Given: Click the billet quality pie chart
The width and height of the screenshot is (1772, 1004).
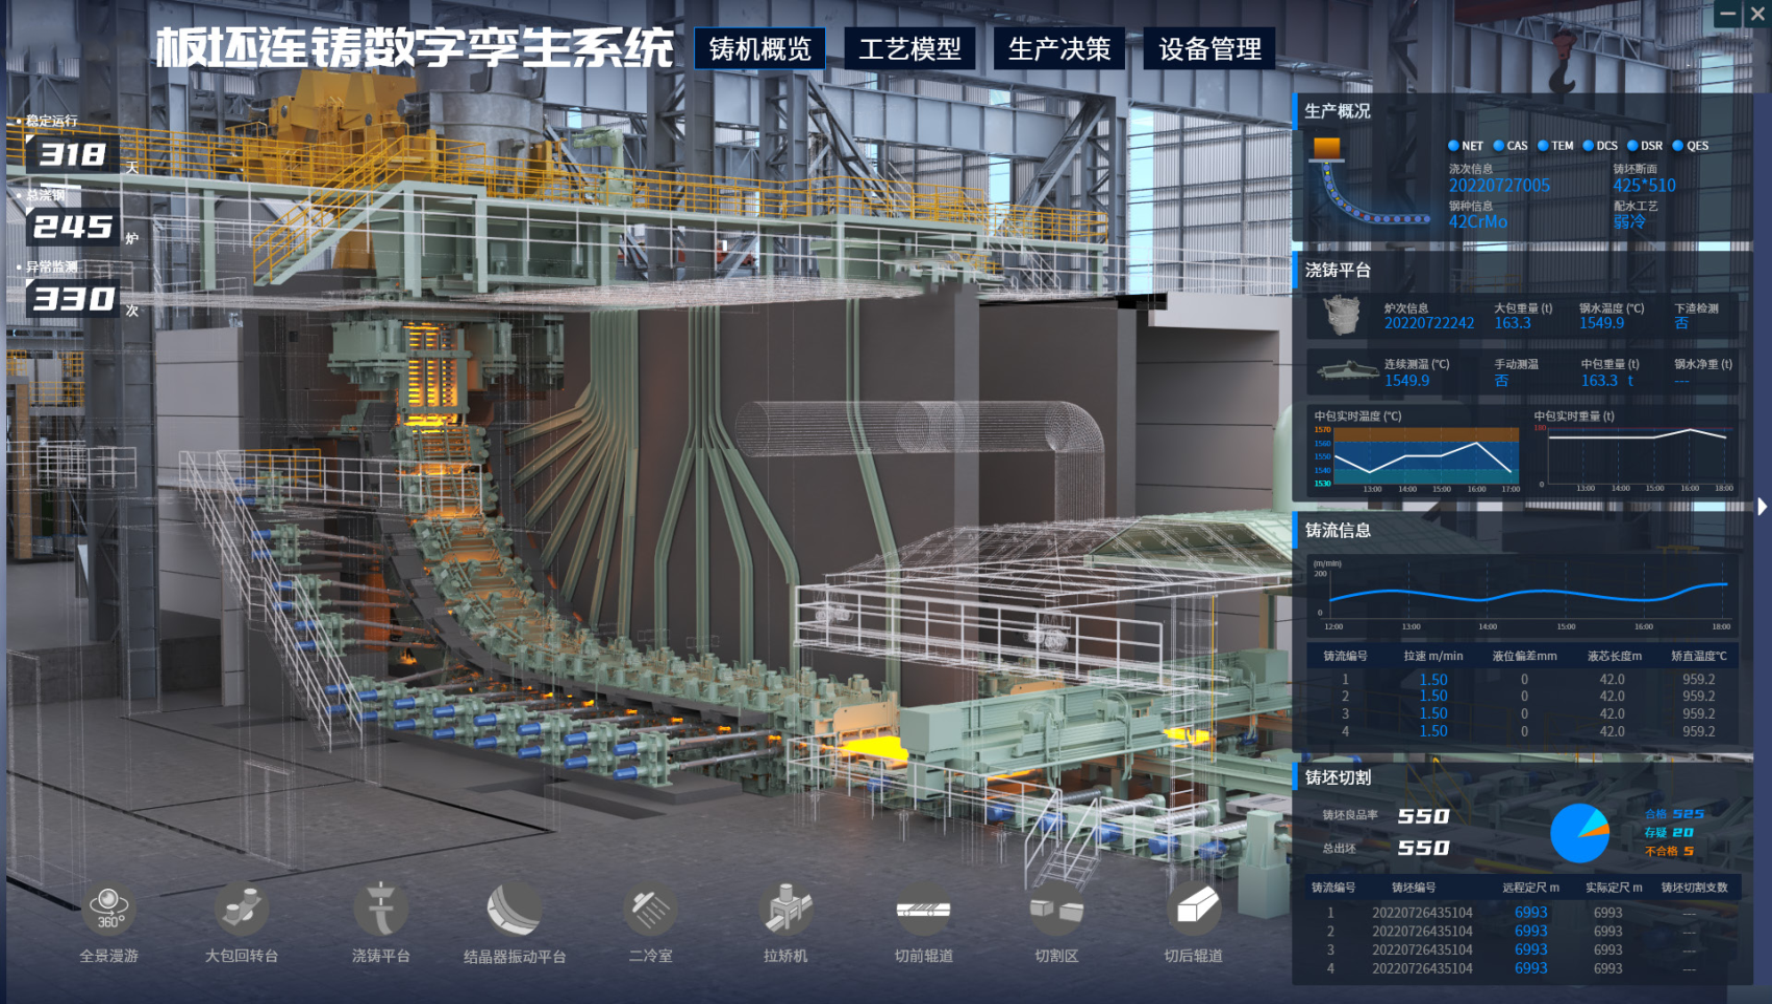Looking at the screenshot, I should pos(1579,833).
